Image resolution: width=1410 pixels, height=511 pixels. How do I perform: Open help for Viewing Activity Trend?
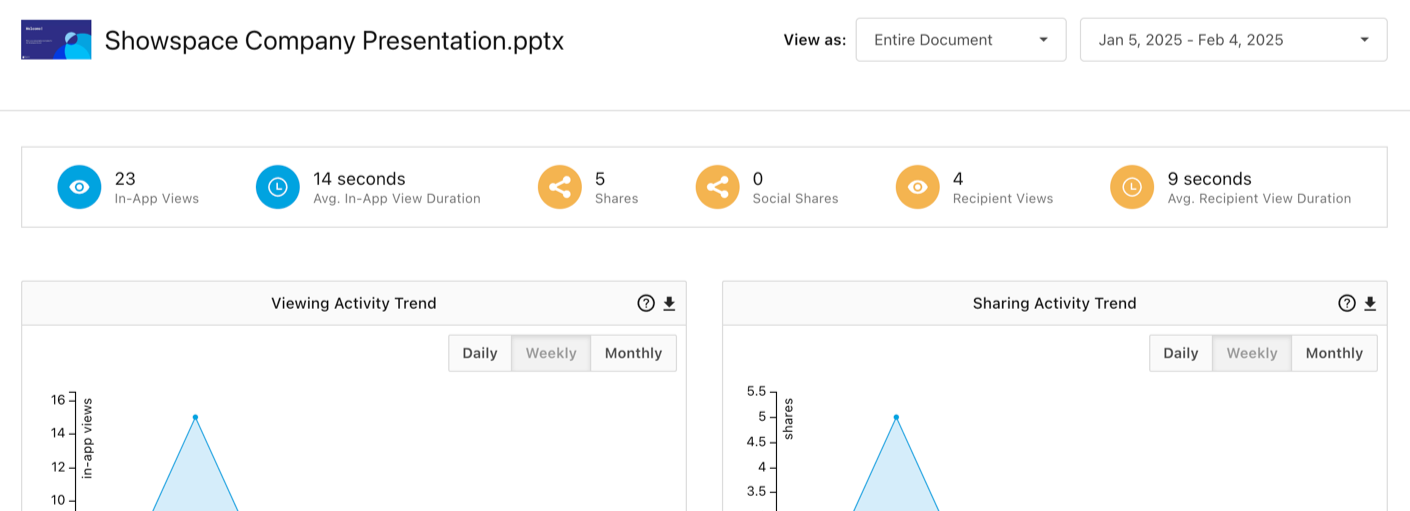pos(646,304)
